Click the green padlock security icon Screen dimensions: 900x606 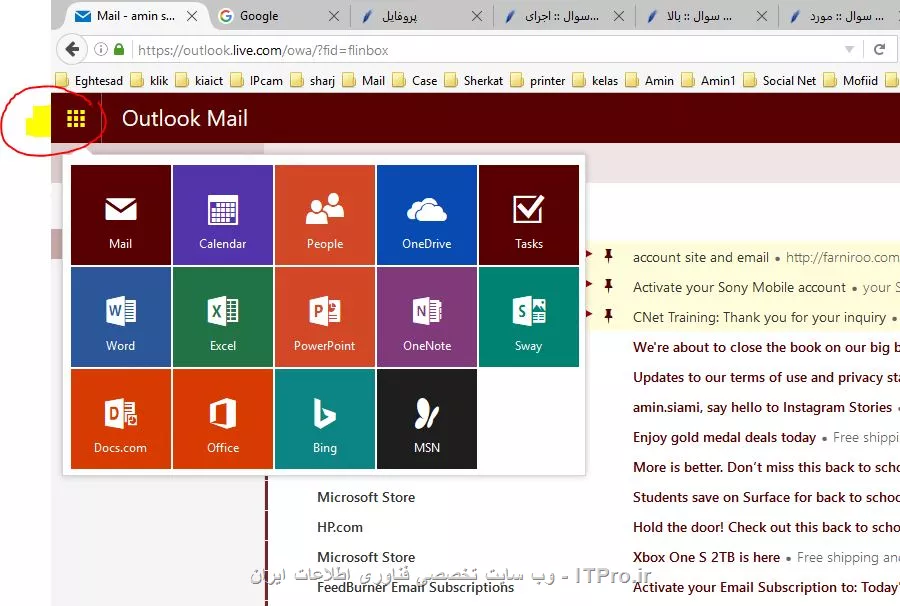pos(119,49)
